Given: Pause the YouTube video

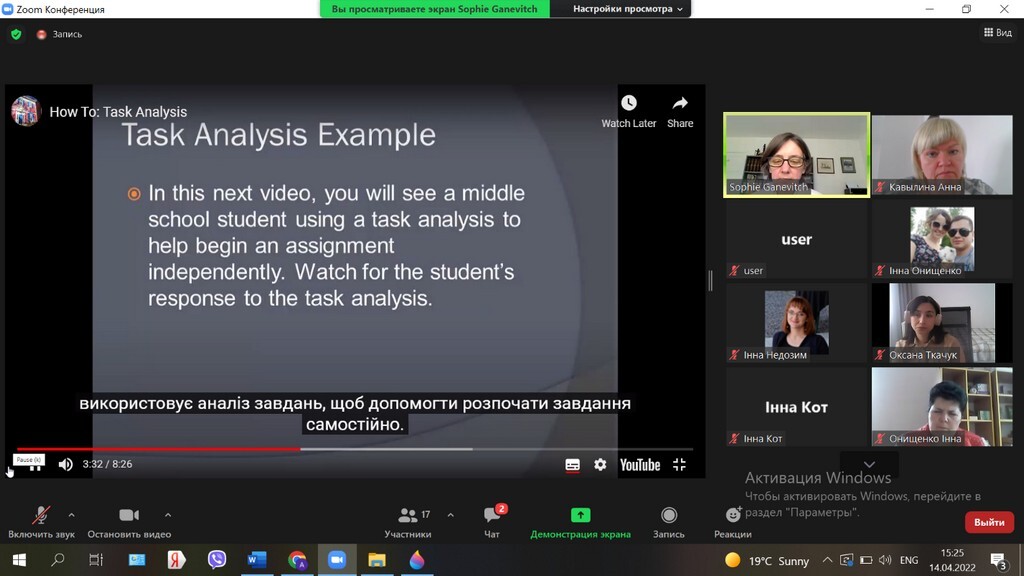Looking at the screenshot, I should [35, 465].
